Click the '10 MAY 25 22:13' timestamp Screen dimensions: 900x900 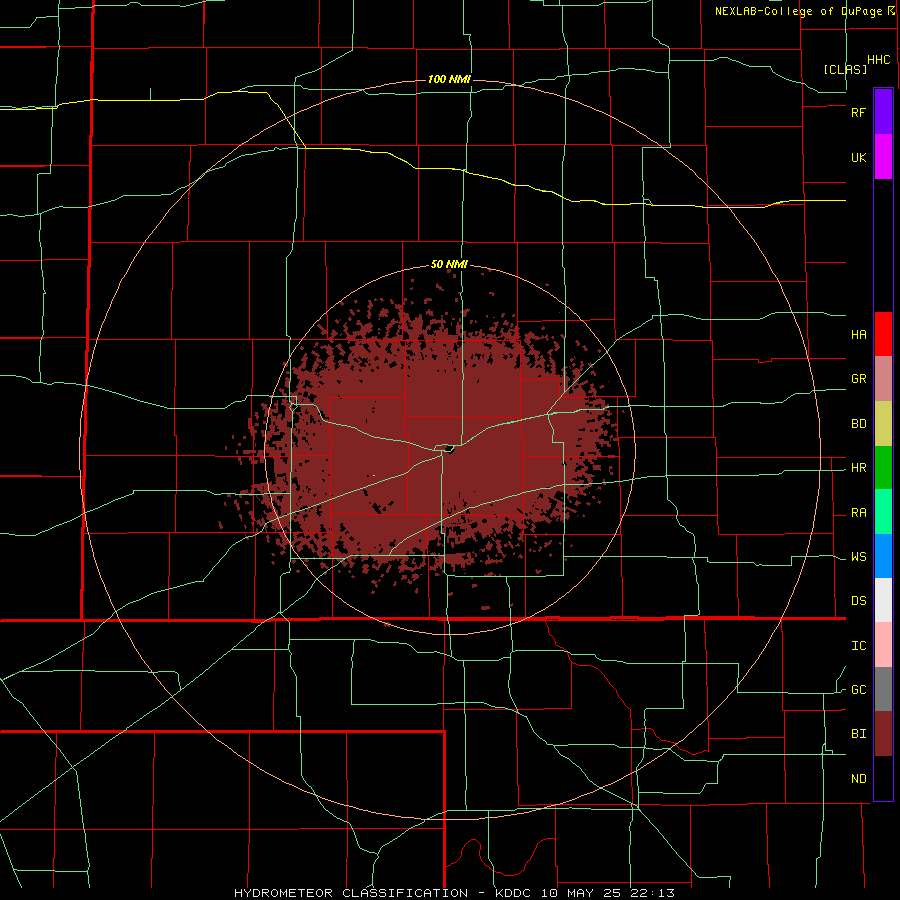pyautogui.click(x=608, y=893)
